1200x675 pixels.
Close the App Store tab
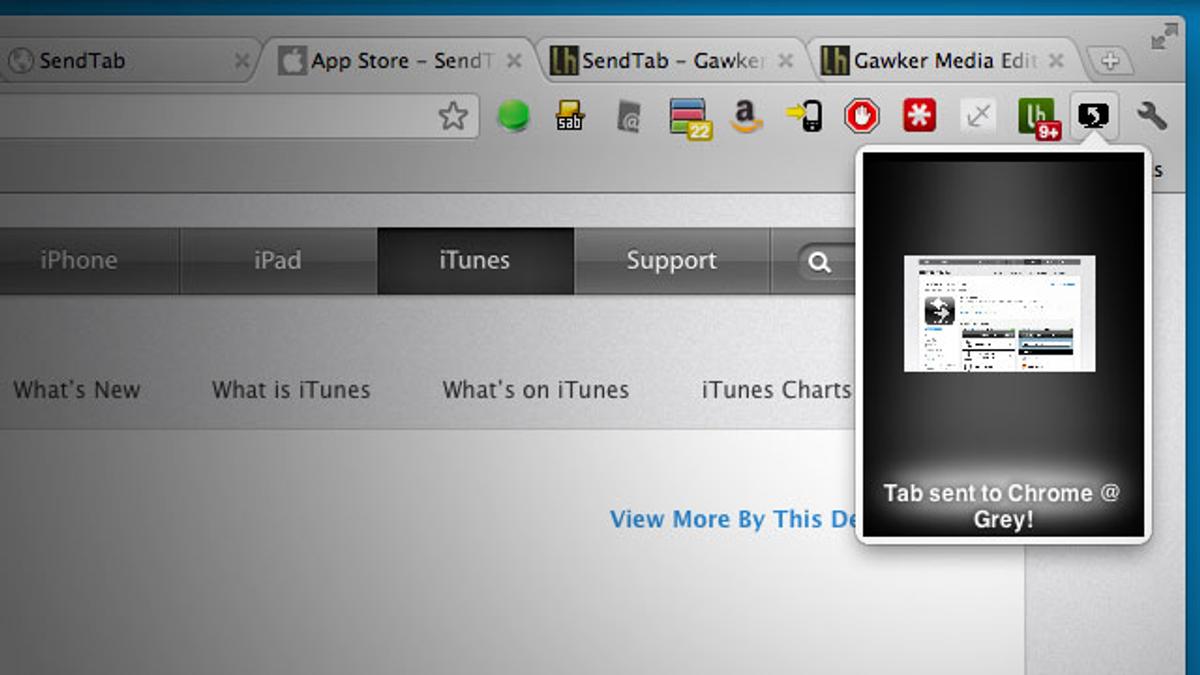(x=514, y=61)
